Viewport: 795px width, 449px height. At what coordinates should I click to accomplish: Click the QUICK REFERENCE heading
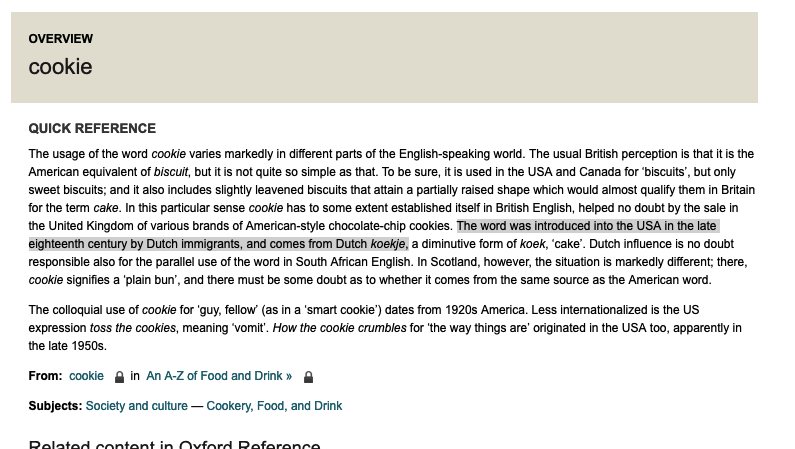coord(92,128)
